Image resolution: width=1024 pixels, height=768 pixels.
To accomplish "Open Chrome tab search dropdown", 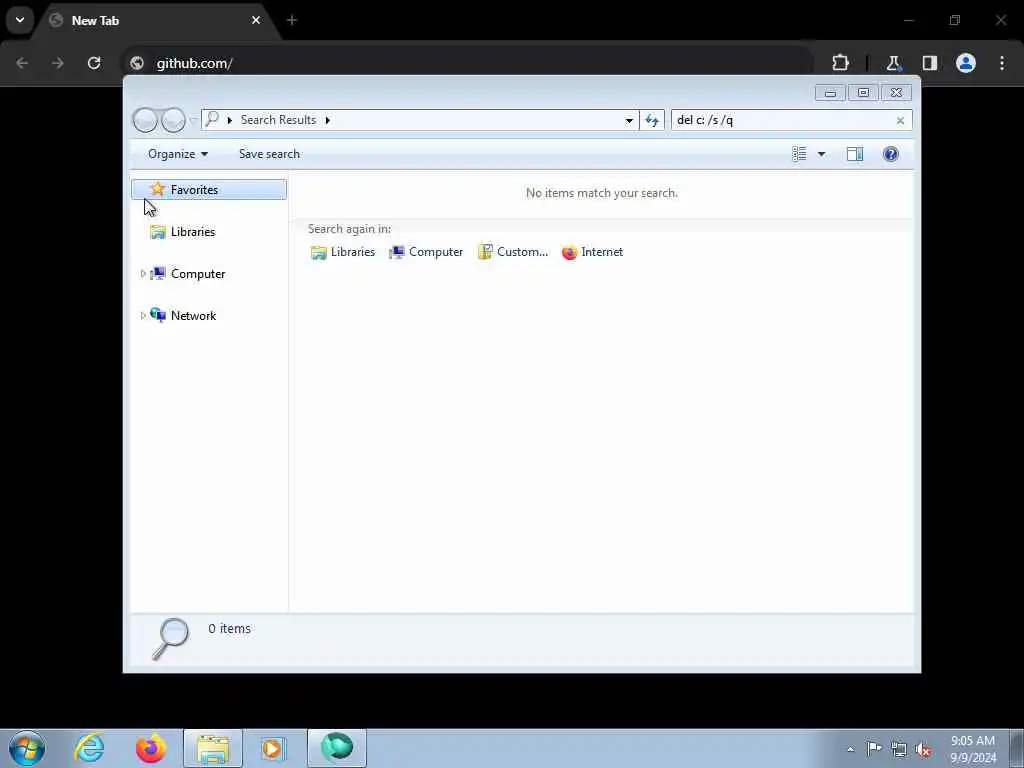I will pyautogui.click(x=20, y=20).
